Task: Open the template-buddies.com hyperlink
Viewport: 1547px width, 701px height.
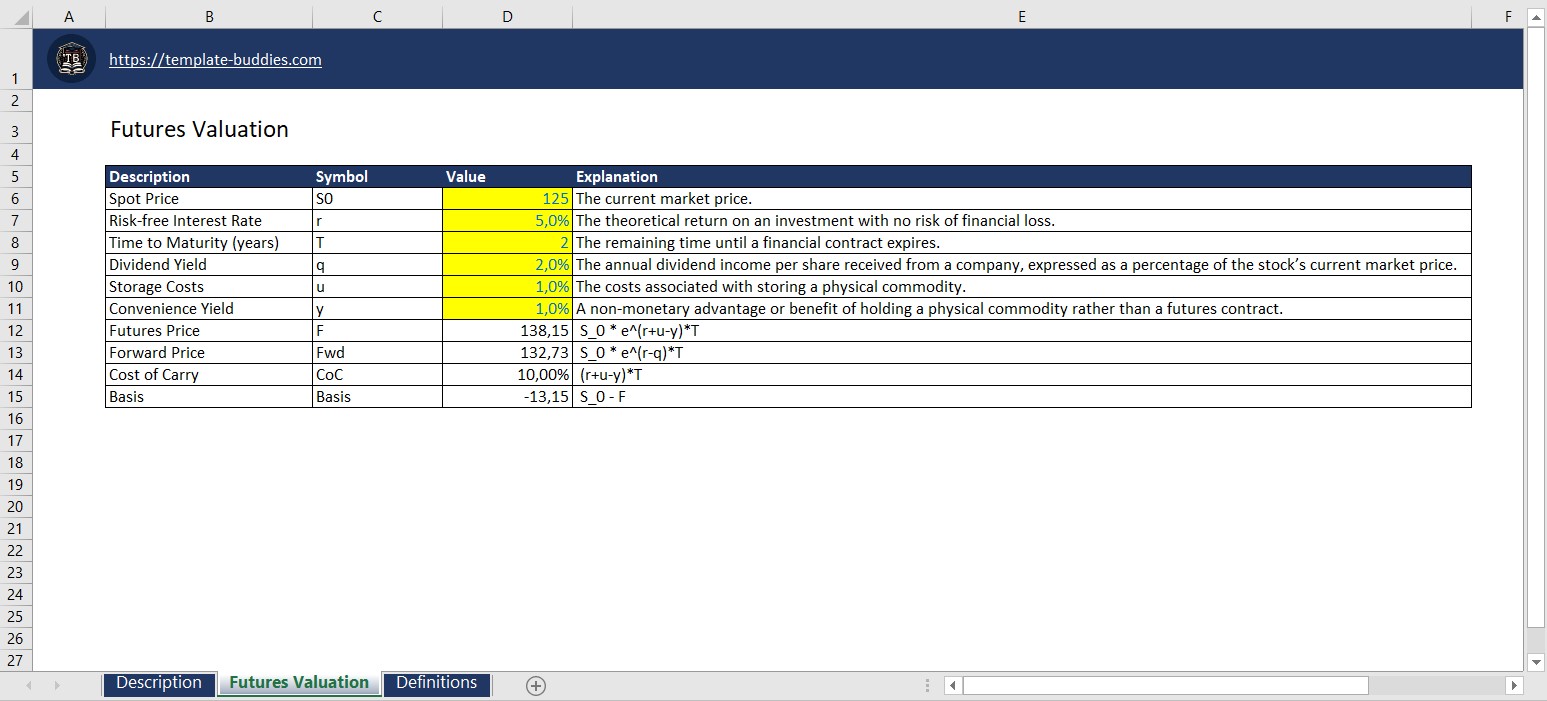Action: pos(215,59)
